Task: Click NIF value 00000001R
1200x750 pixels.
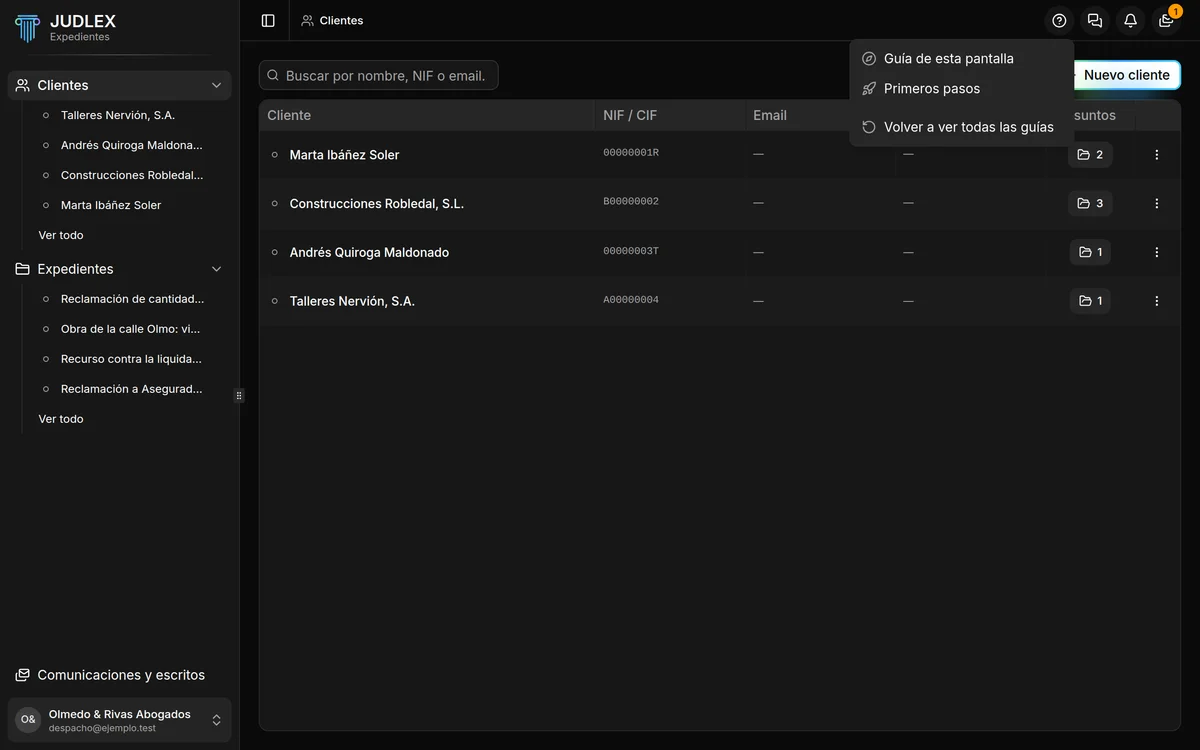Action: click(631, 153)
